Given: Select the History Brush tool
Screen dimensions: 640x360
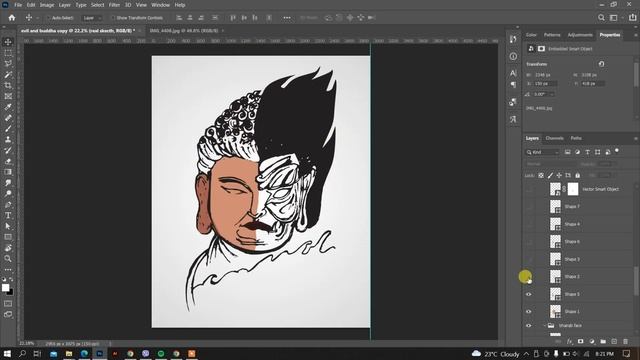Looking at the screenshot, I should coord(8,150).
